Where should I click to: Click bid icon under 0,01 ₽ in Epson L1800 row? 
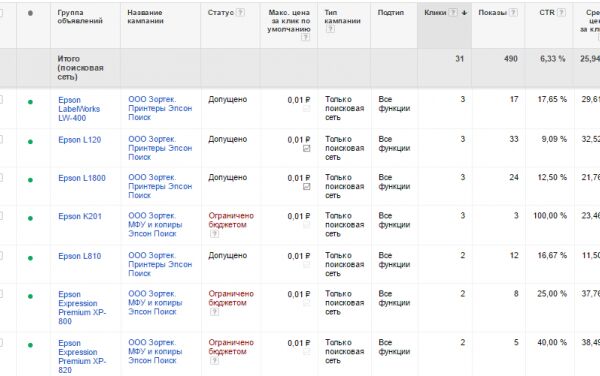point(307,187)
